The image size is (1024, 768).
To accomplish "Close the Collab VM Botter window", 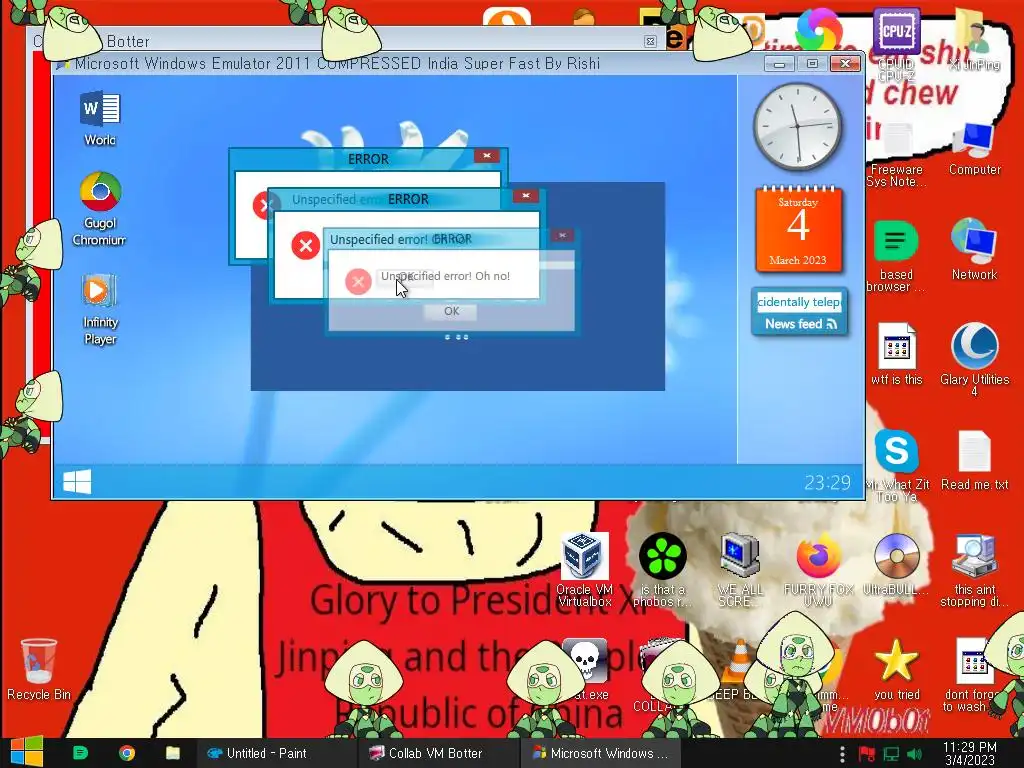I will click(x=650, y=41).
